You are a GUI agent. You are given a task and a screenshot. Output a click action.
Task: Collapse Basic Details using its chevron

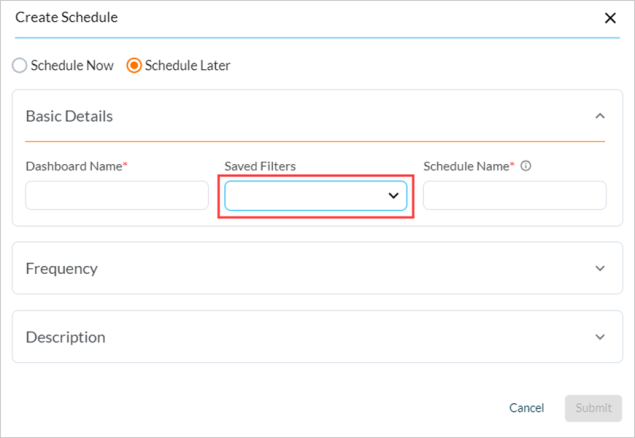[600, 116]
